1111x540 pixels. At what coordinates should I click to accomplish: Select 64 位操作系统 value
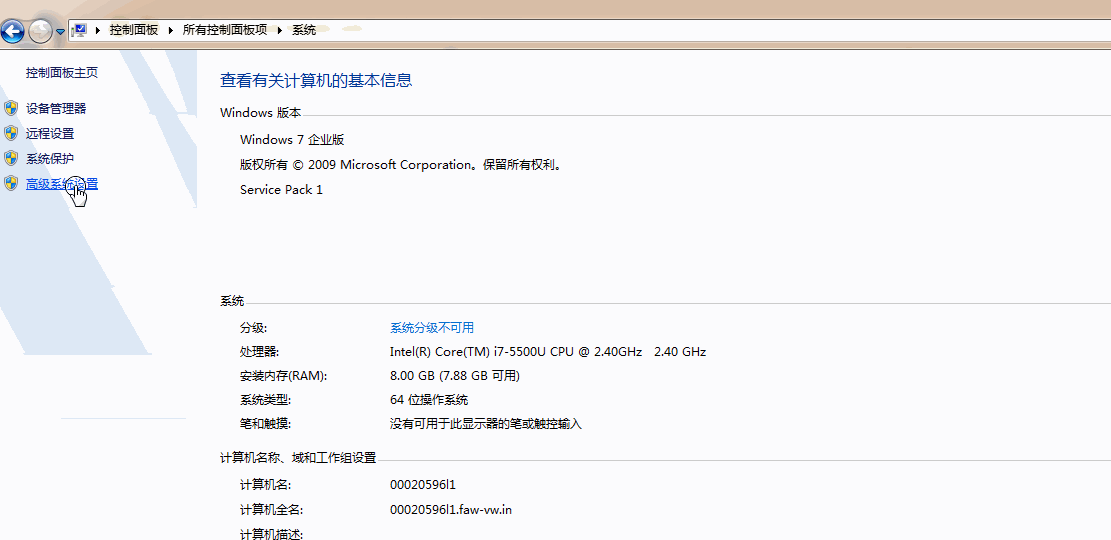tap(429, 400)
